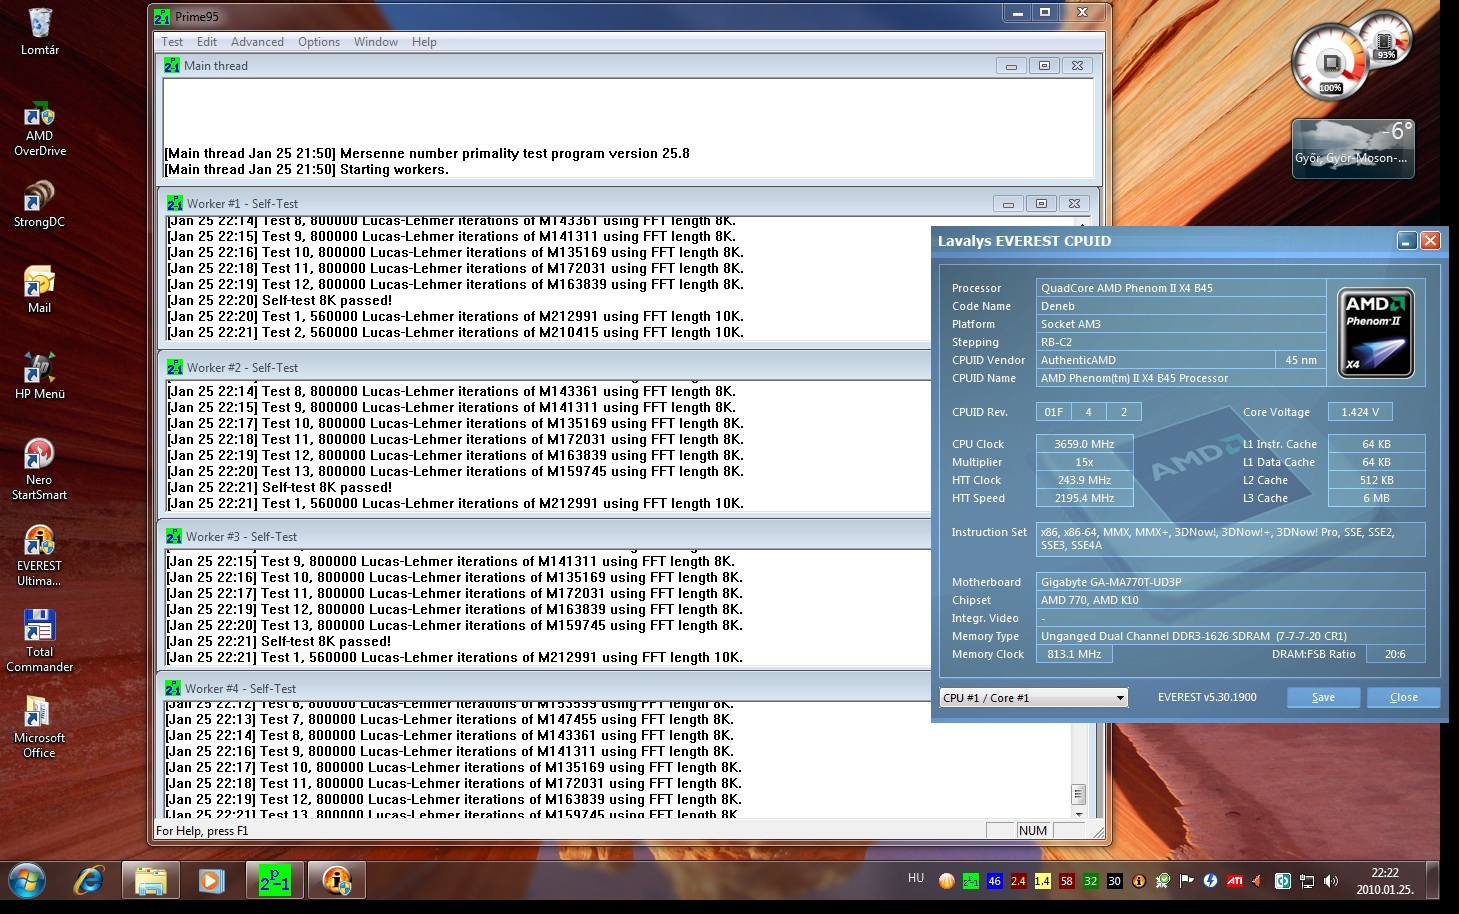Open Total Commander desktop shortcut

(x=40, y=641)
